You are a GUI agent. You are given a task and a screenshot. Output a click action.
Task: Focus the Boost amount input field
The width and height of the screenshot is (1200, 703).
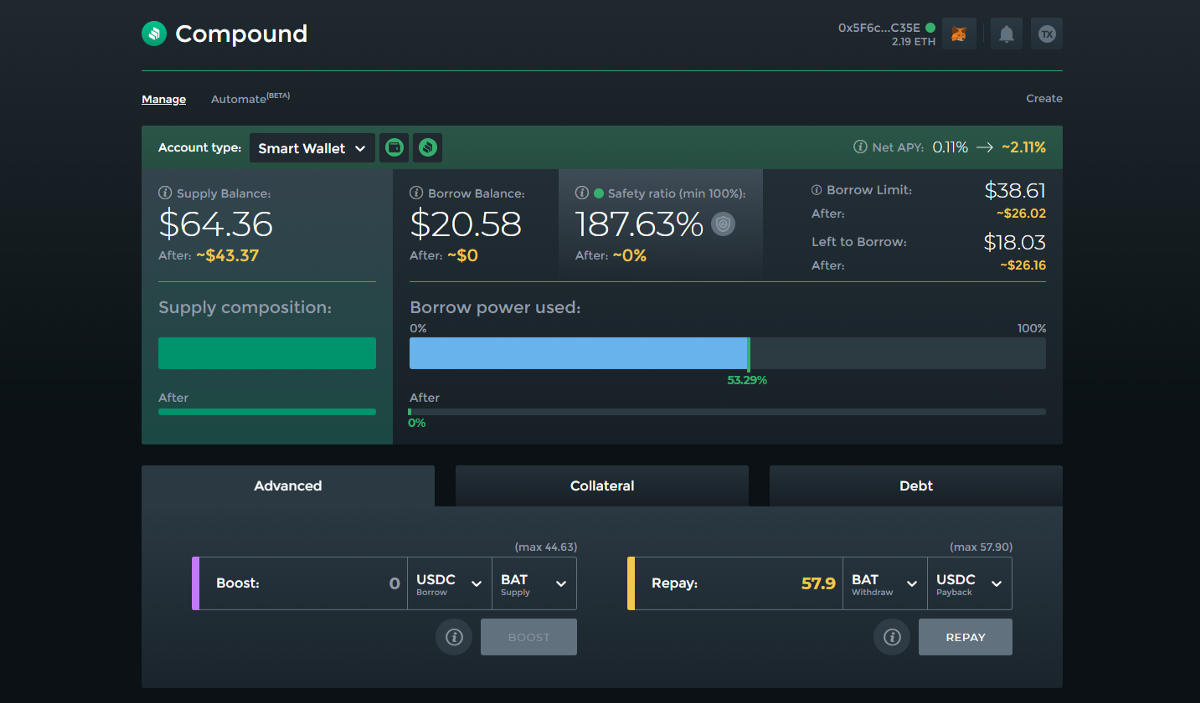pos(304,583)
